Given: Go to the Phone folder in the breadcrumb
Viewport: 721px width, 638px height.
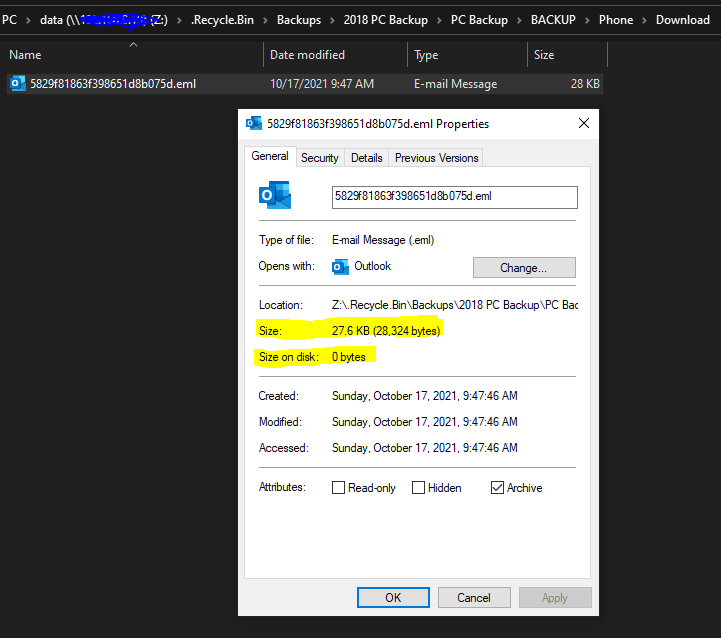Looking at the screenshot, I should pos(616,20).
